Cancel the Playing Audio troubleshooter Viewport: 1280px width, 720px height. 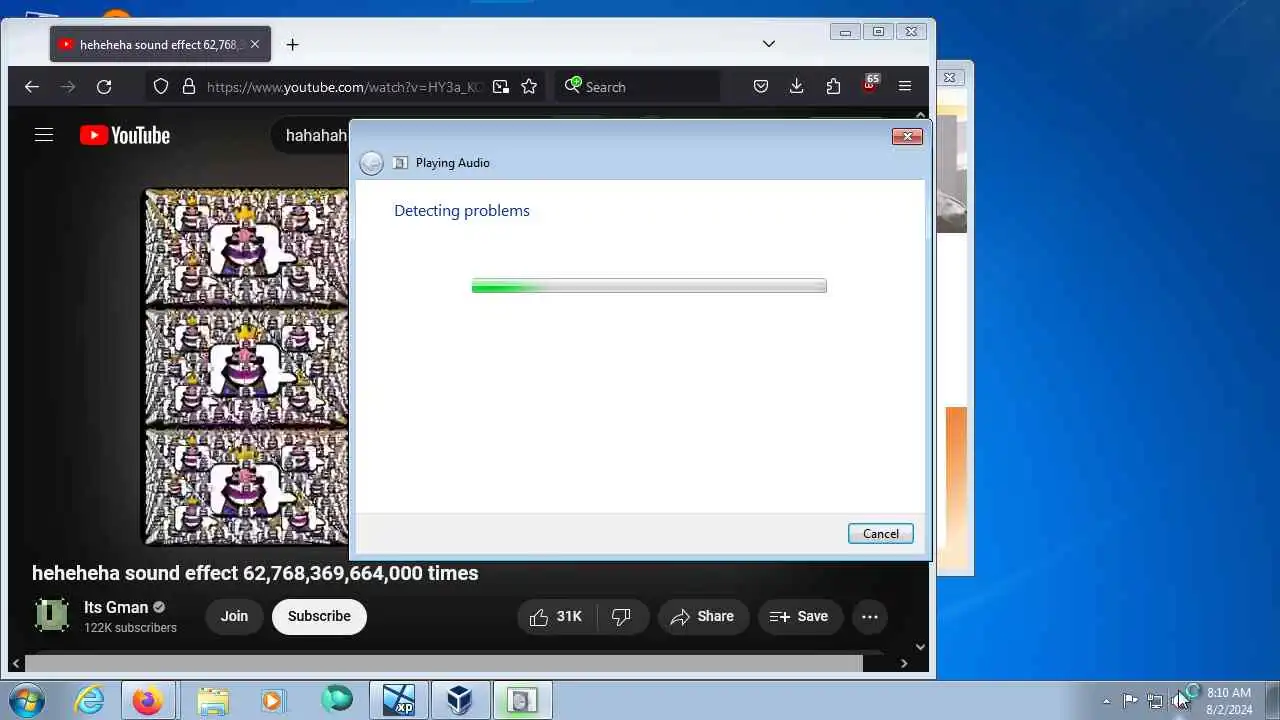[x=880, y=533]
